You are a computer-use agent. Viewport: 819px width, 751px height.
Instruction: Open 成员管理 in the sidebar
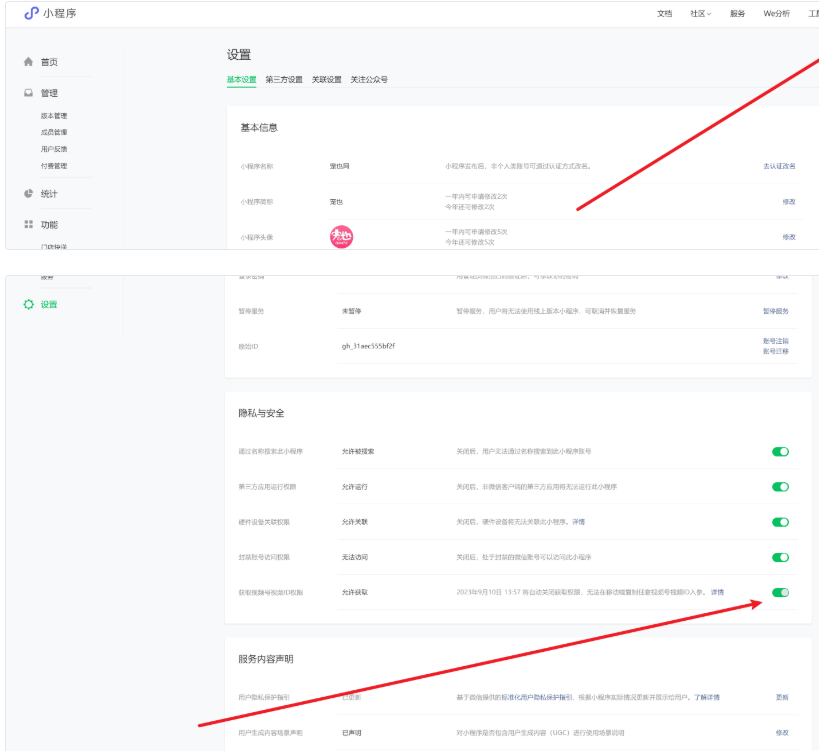54,132
